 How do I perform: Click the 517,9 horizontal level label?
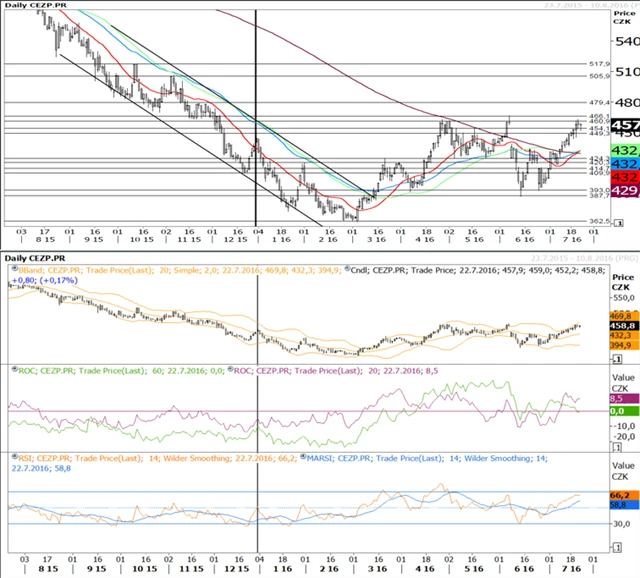[600, 64]
